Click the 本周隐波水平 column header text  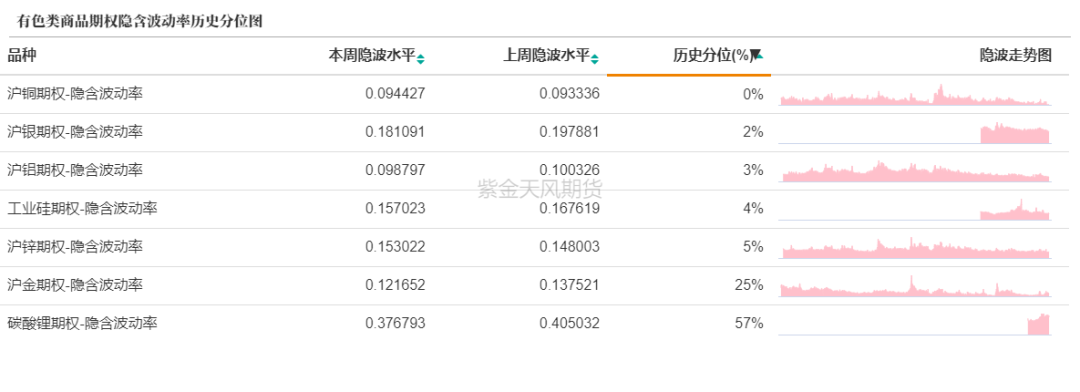pyautogui.click(x=372, y=56)
